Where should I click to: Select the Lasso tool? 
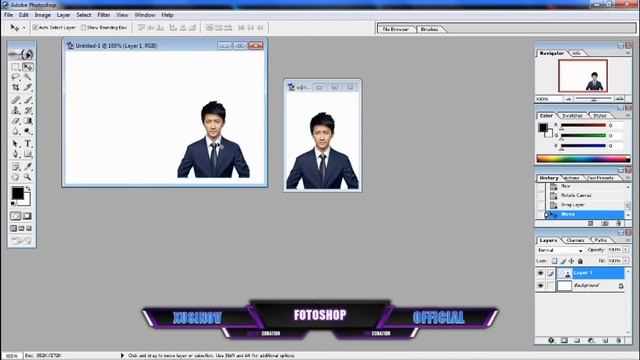pos(16,77)
